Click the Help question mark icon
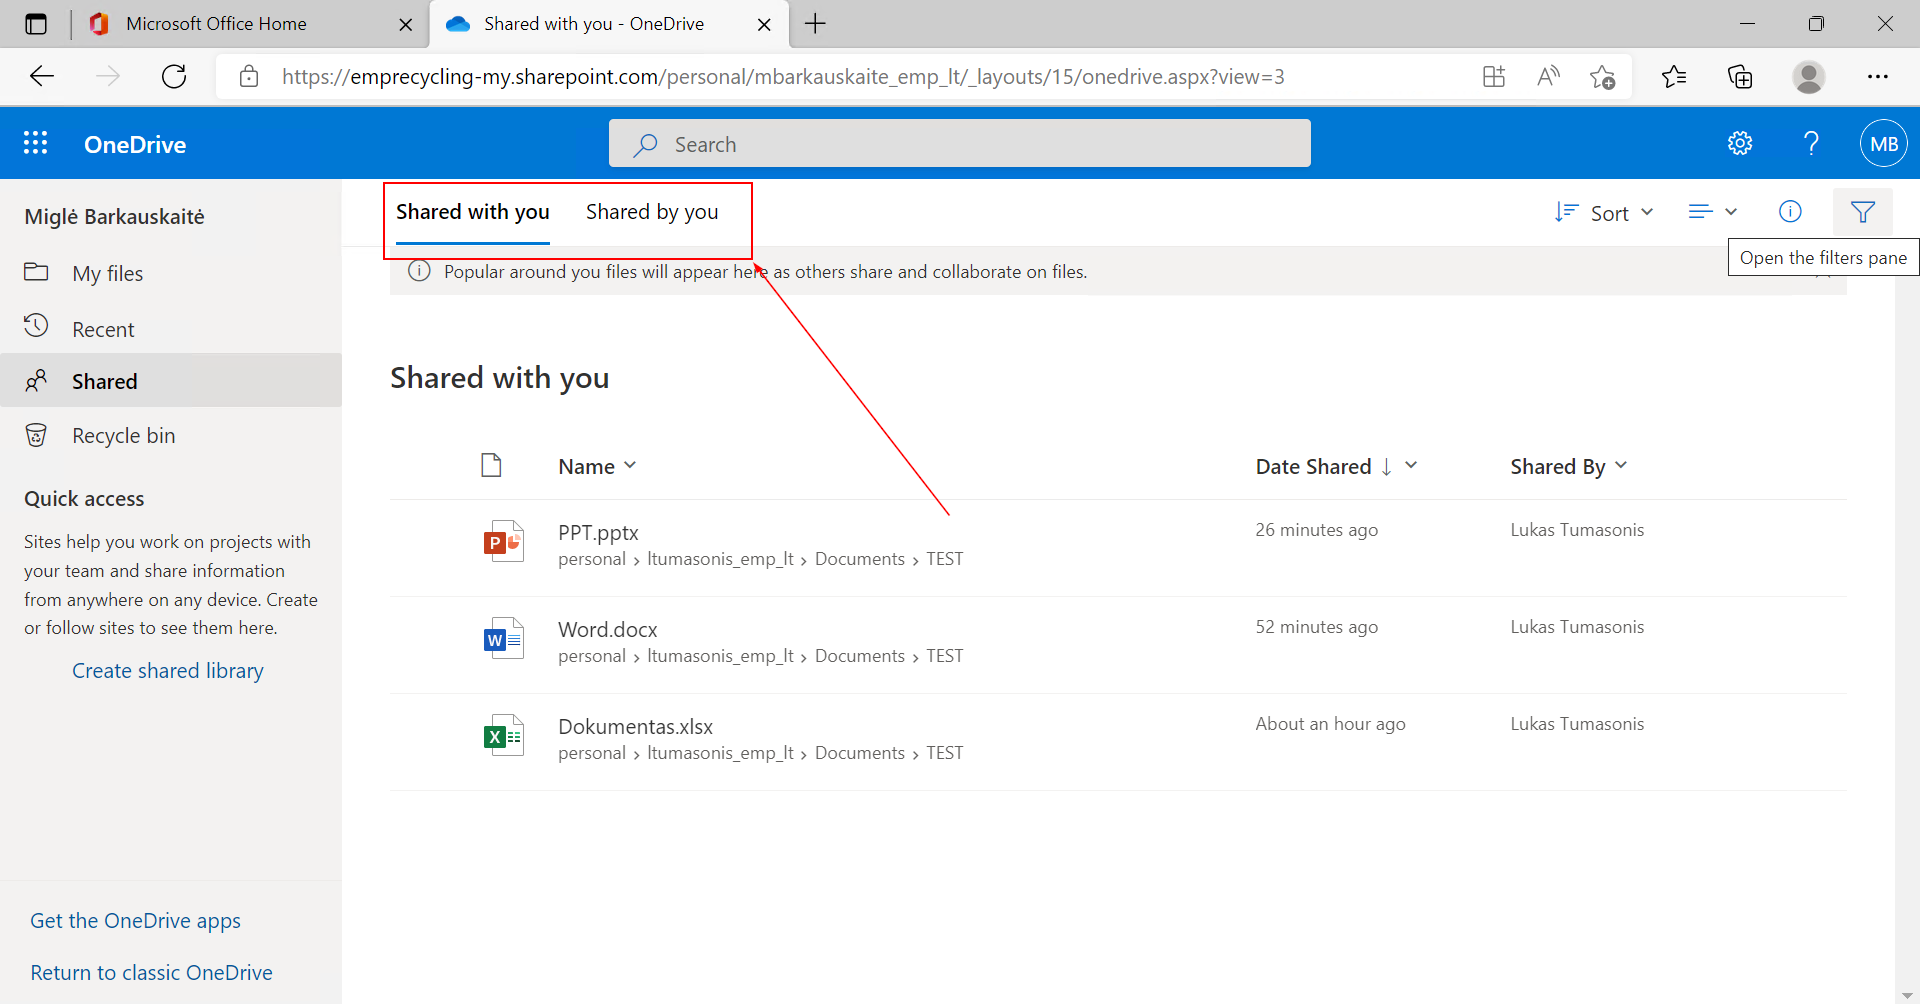 tap(1810, 143)
